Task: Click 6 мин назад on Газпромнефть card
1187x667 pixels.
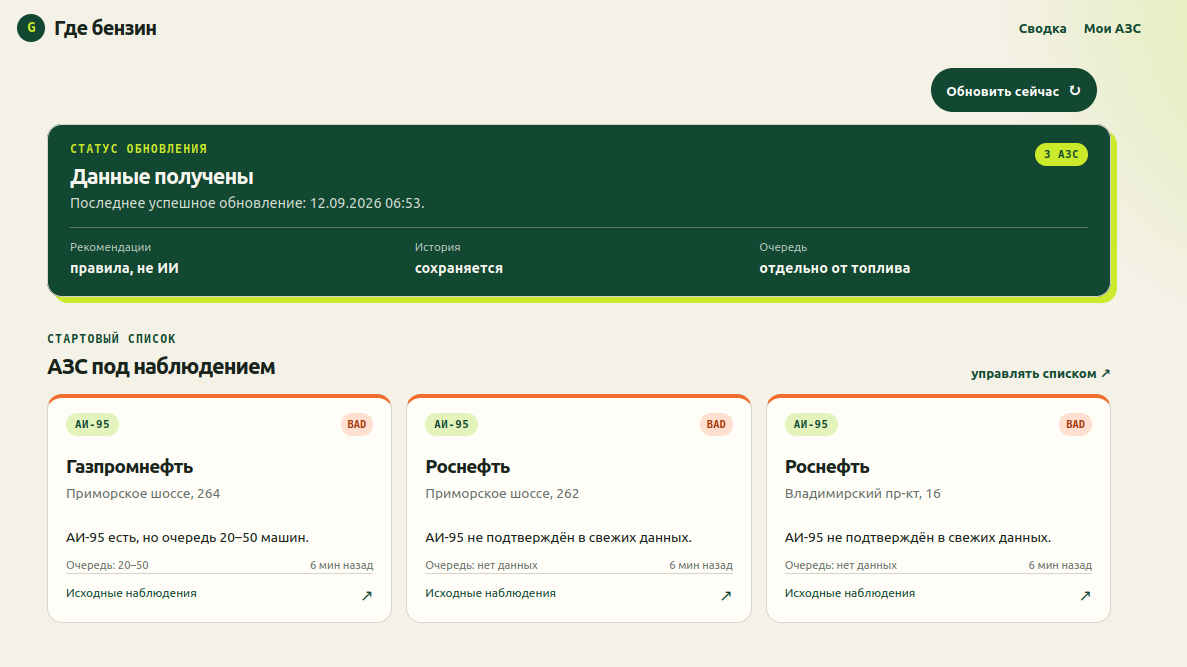Action: [x=341, y=565]
